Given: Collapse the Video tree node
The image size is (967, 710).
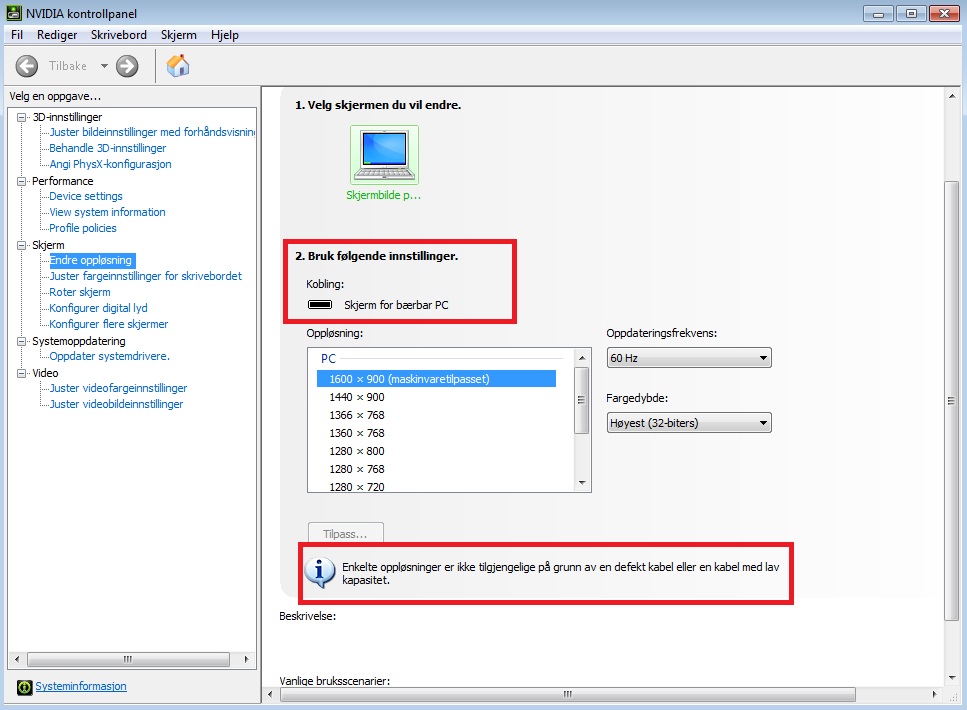Looking at the screenshot, I should (22, 373).
